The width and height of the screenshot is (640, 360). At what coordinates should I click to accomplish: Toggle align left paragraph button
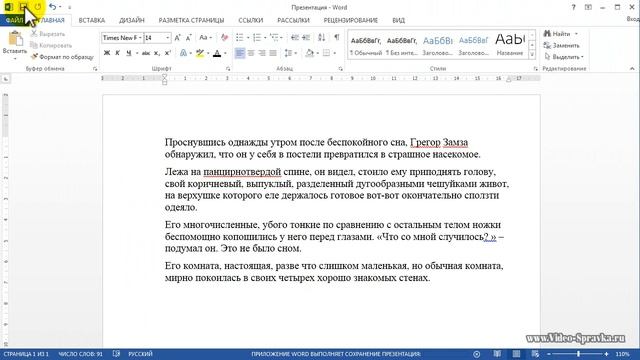pos(240,53)
